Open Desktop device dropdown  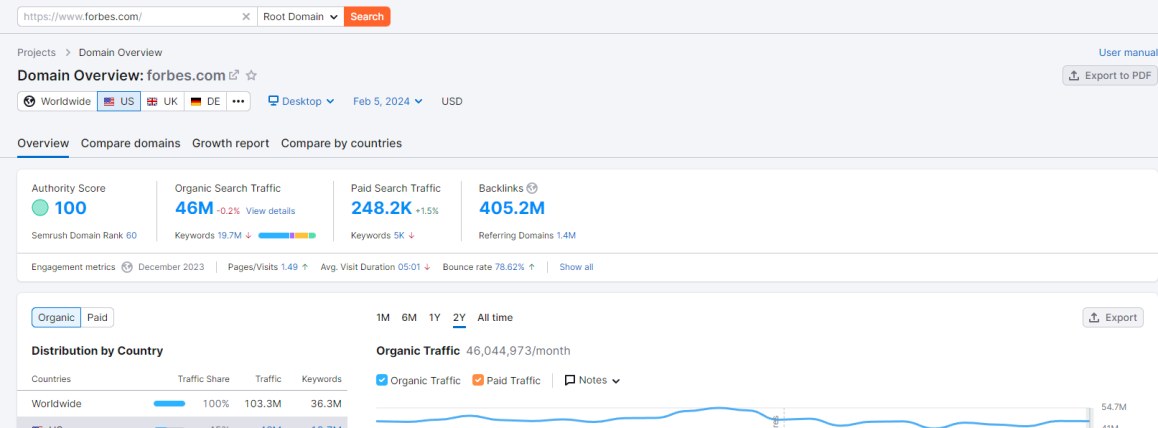301,101
